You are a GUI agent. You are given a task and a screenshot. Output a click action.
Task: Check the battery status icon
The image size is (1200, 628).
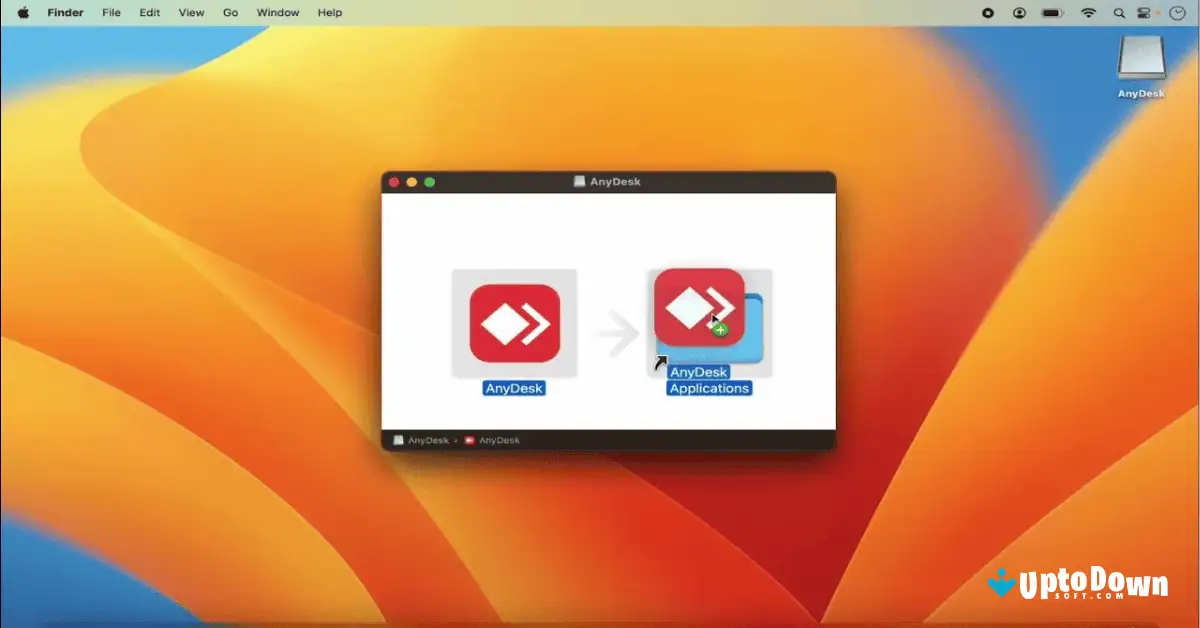[1051, 13]
